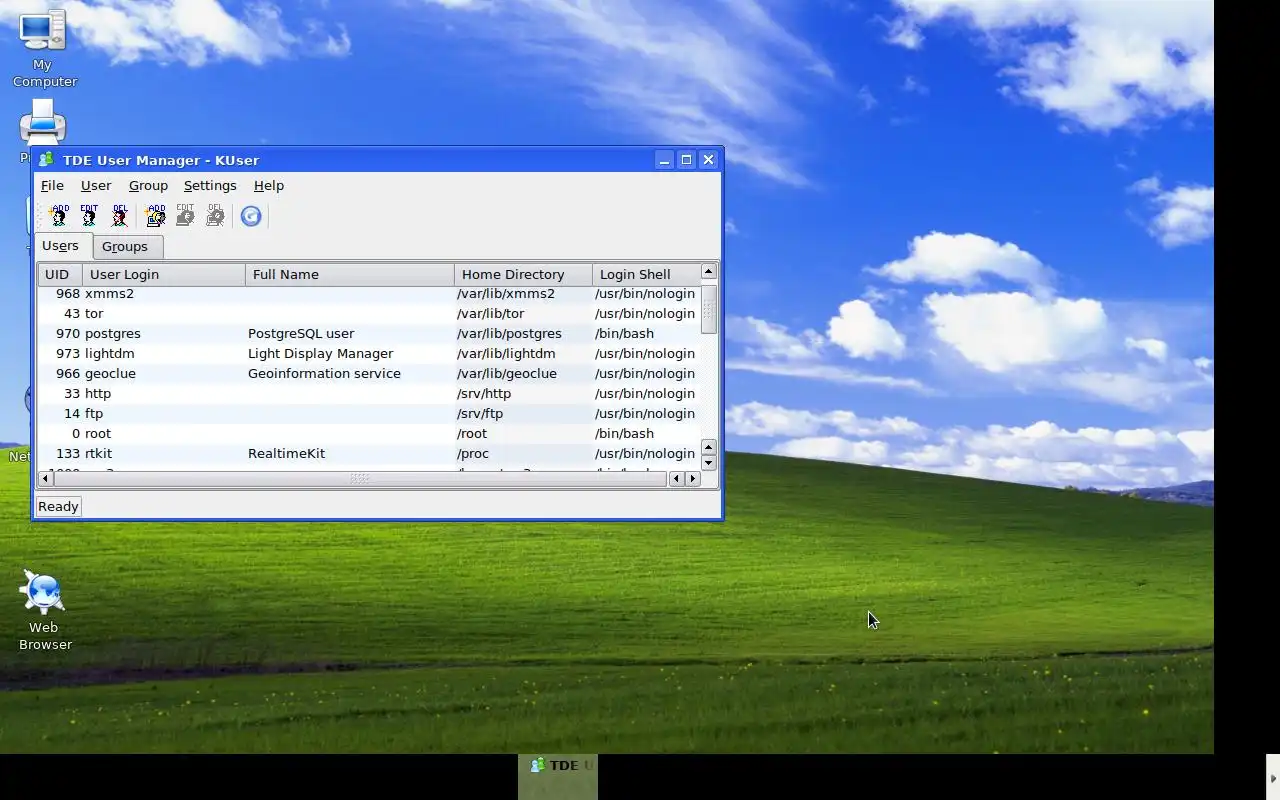Click the 'Light Display Manager' full name cell

tap(320, 354)
